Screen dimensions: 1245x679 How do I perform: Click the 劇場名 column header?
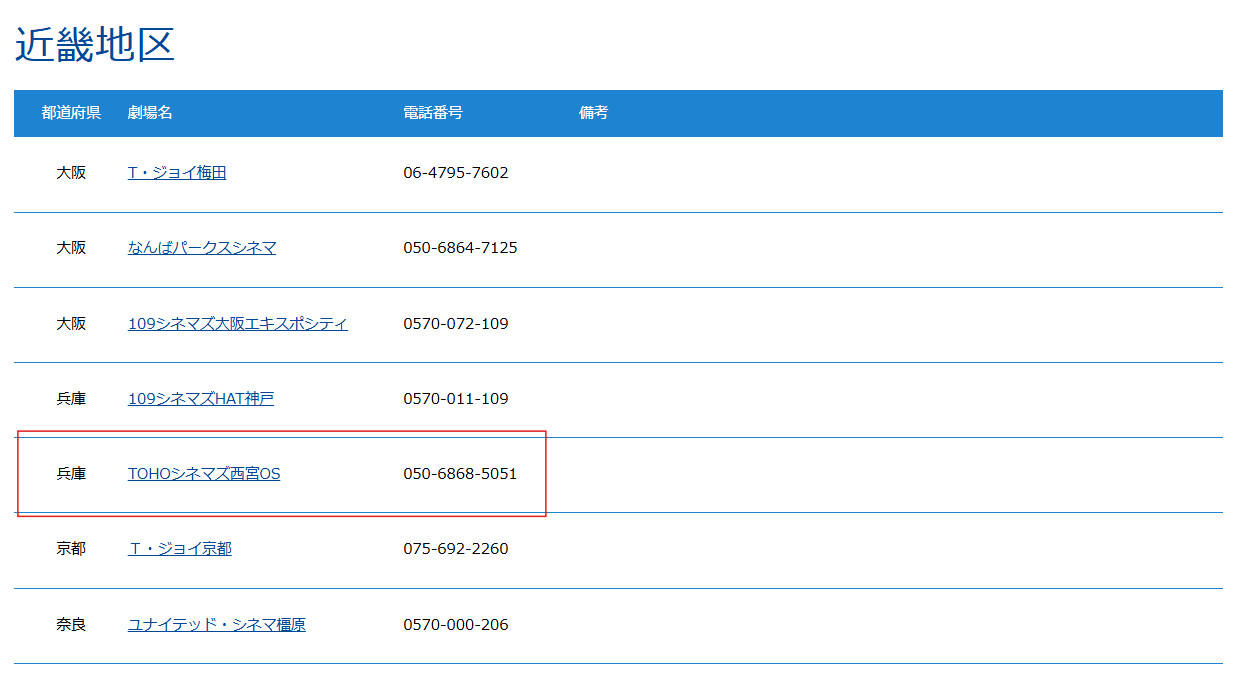(x=150, y=113)
